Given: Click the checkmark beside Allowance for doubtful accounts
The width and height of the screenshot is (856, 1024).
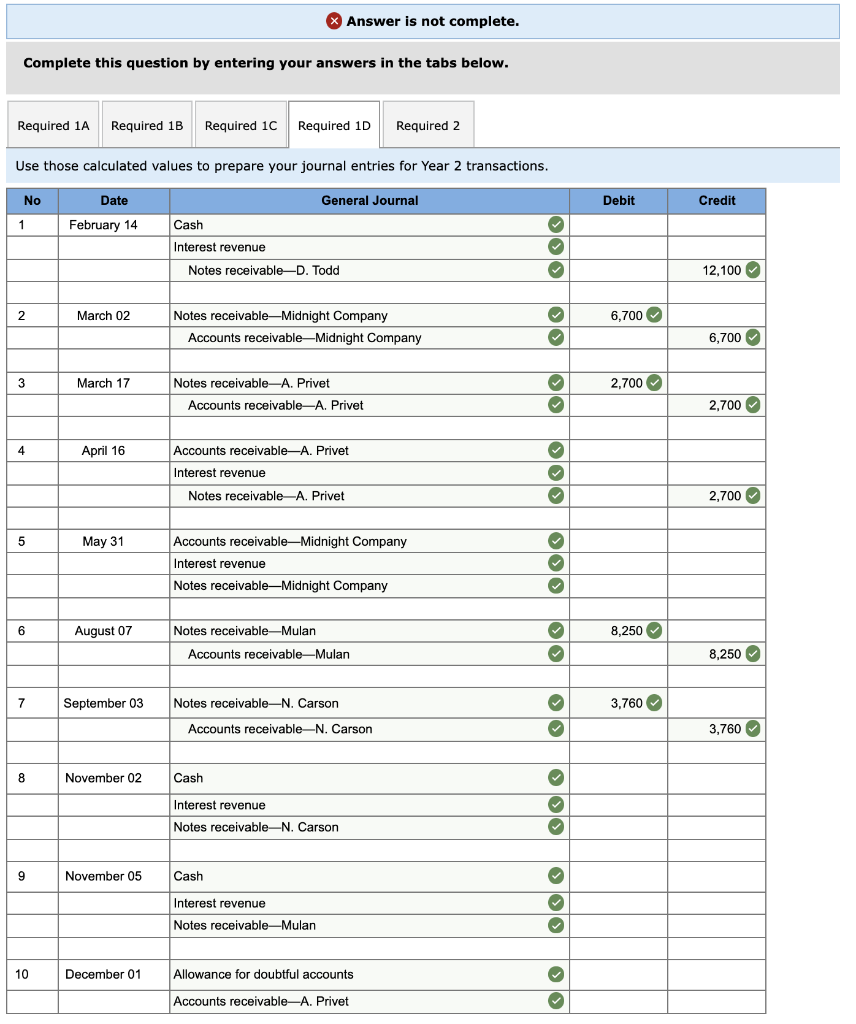Looking at the screenshot, I should click(x=556, y=974).
